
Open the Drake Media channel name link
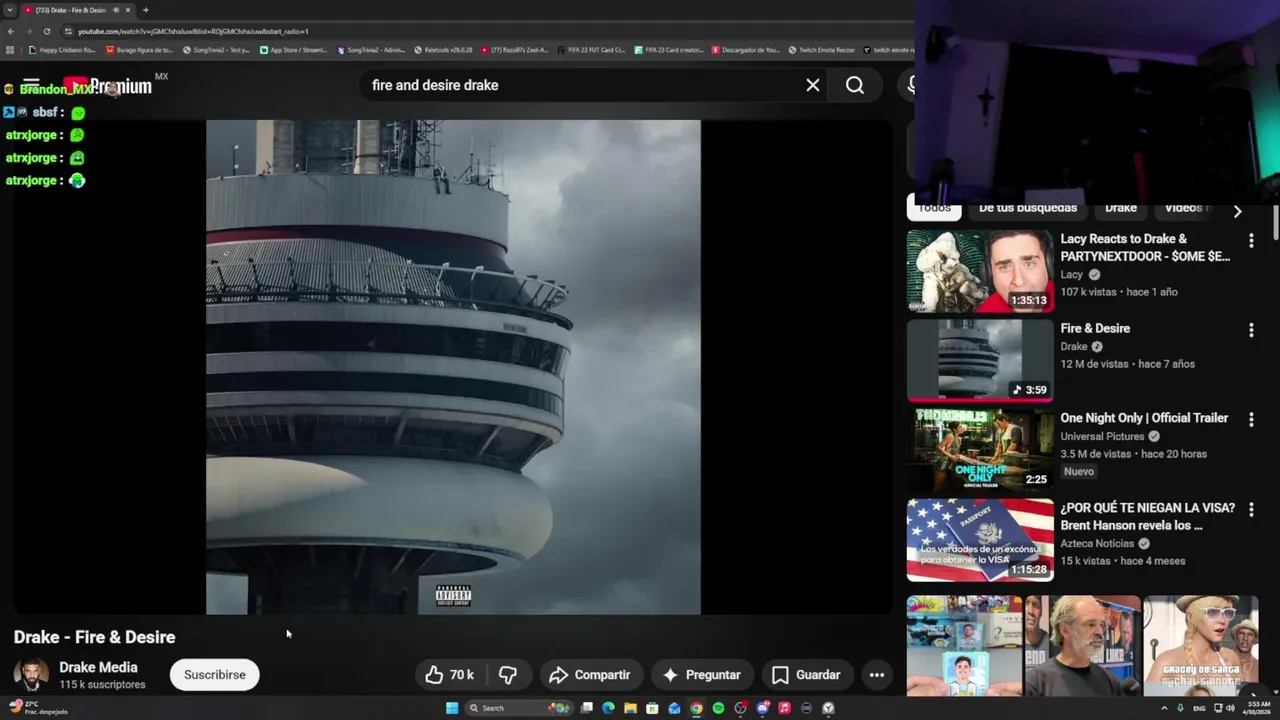pyautogui.click(x=98, y=667)
